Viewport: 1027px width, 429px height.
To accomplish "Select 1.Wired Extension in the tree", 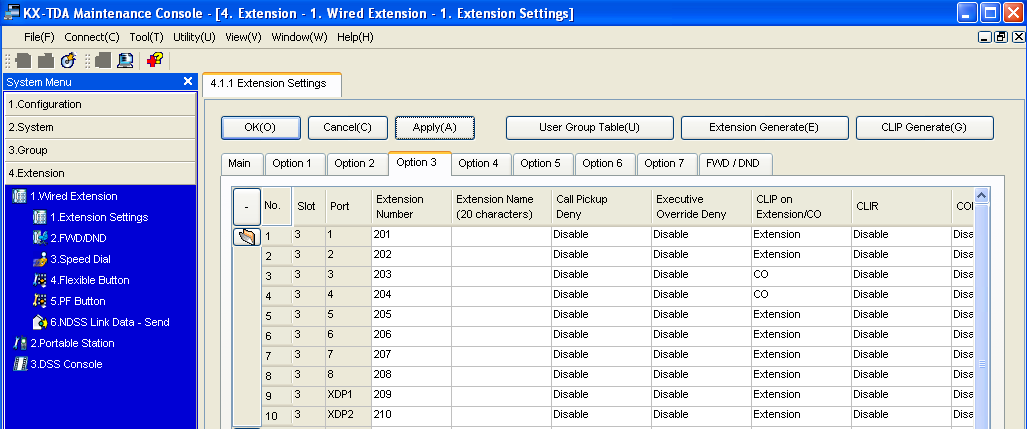I will 73,196.
